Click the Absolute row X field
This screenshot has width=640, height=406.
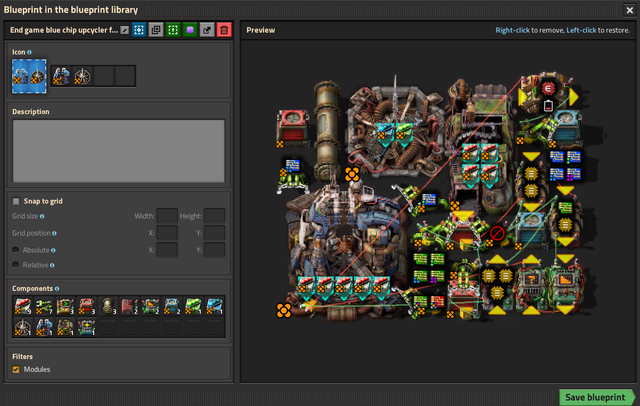point(167,250)
